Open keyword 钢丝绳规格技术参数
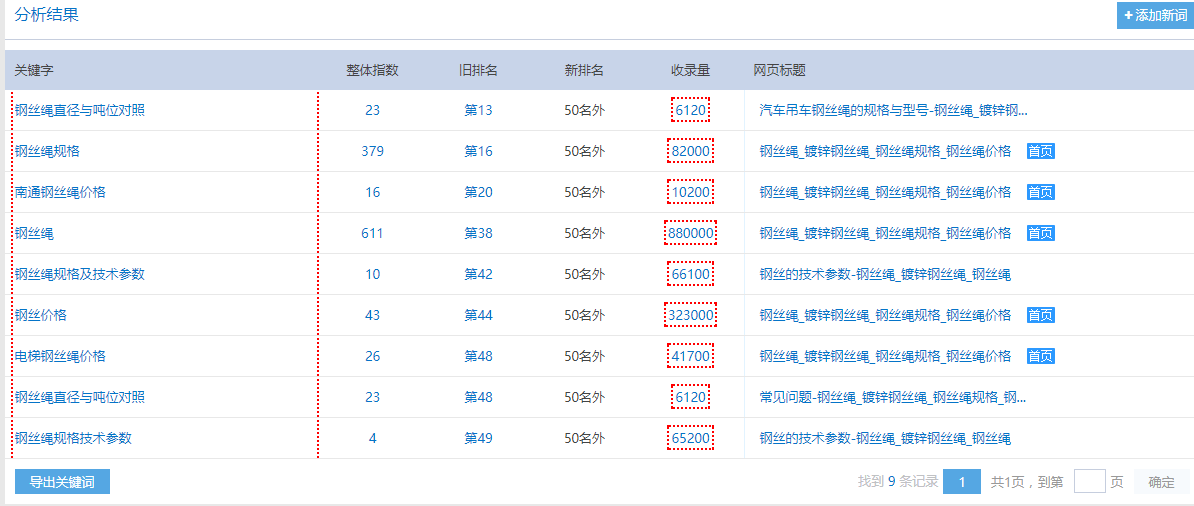Screen dimensions: 1194x506 click(73, 438)
